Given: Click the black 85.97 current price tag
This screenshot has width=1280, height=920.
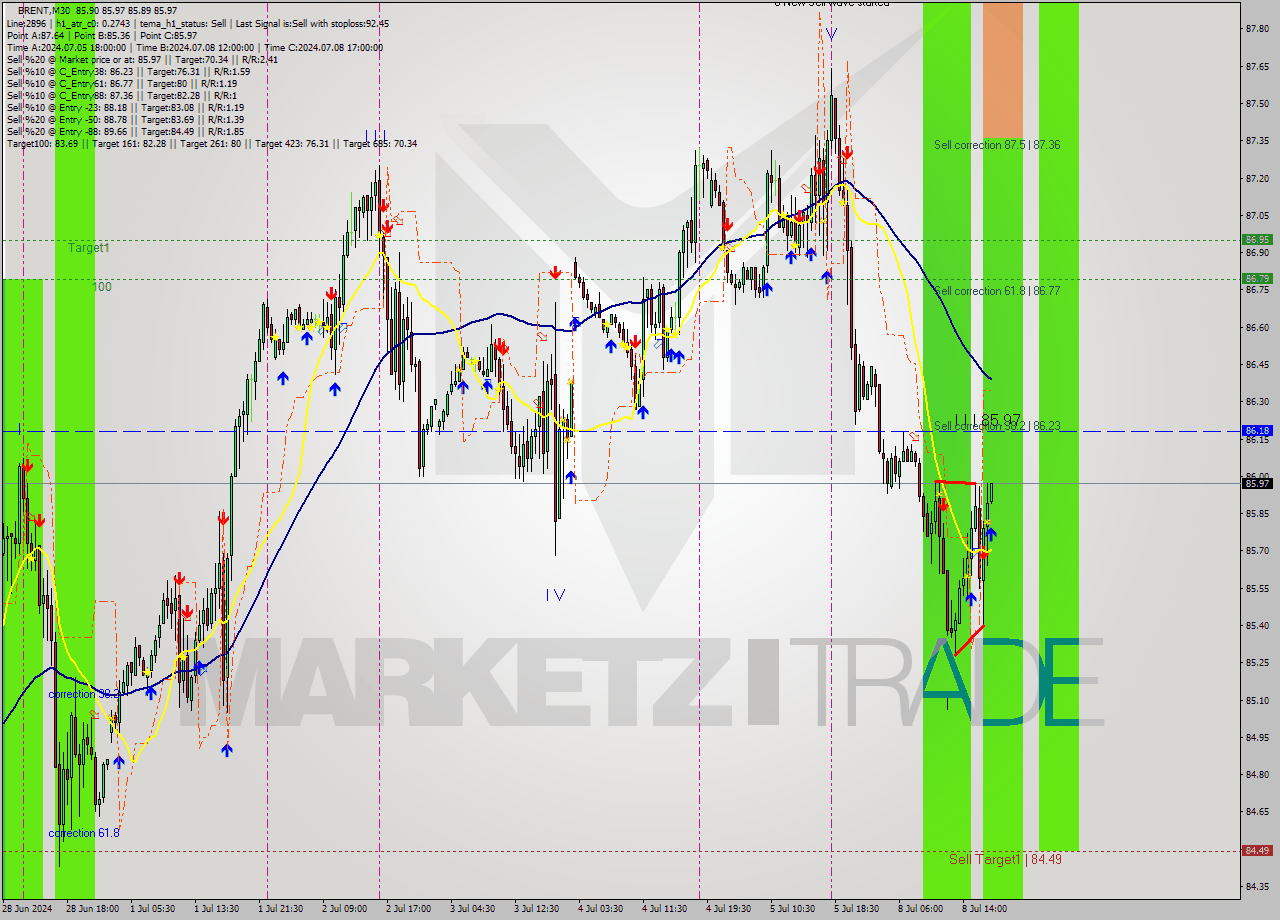Looking at the screenshot, I should [1257, 483].
